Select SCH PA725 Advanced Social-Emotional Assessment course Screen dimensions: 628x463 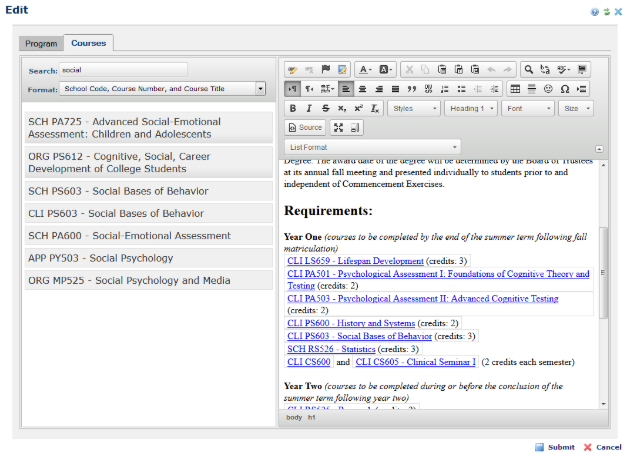[149, 128]
